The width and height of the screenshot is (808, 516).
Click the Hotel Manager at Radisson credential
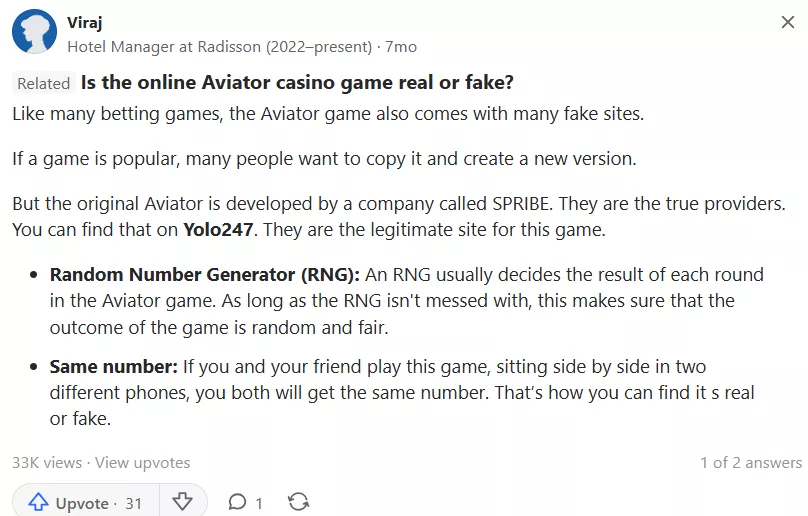click(220, 47)
